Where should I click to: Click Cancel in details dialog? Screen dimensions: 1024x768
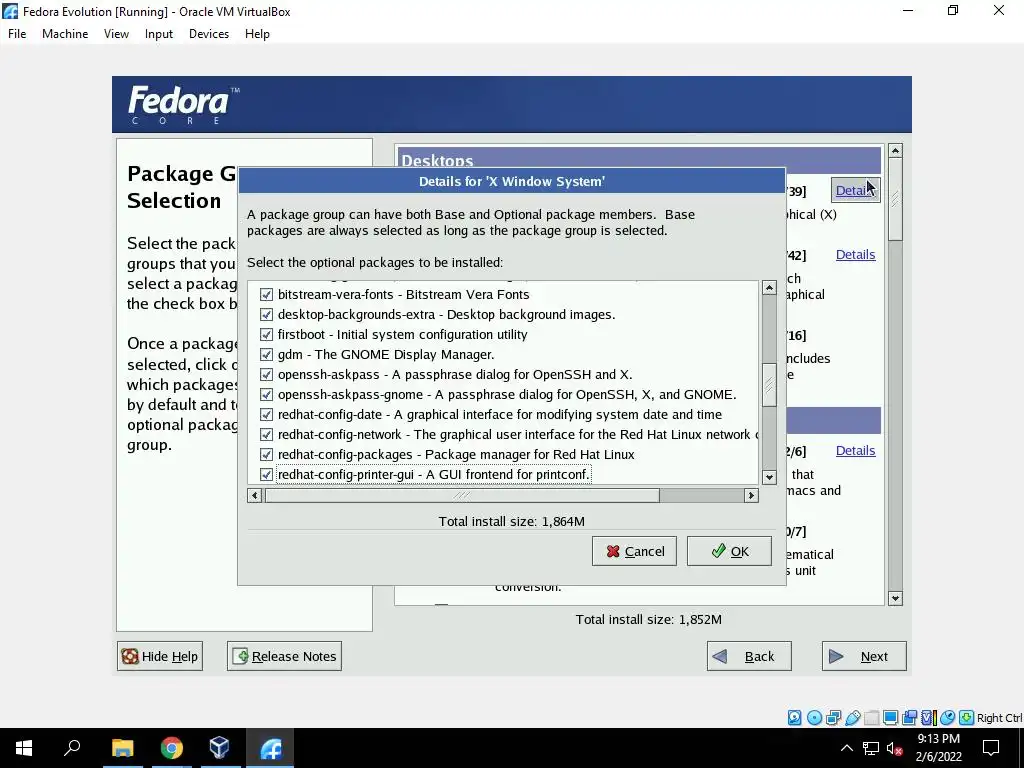[634, 551]
